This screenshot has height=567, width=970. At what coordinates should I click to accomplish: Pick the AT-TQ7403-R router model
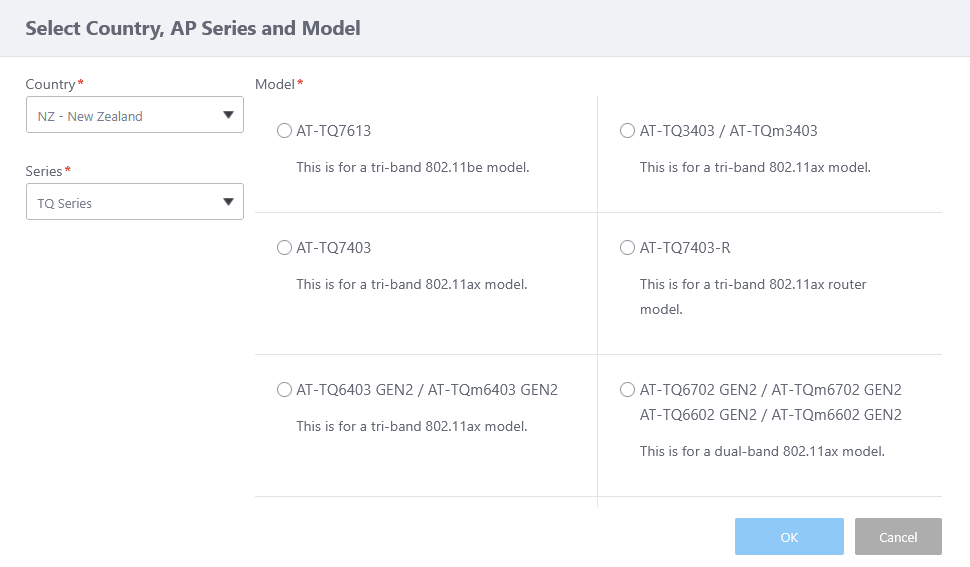click(627, 248)
